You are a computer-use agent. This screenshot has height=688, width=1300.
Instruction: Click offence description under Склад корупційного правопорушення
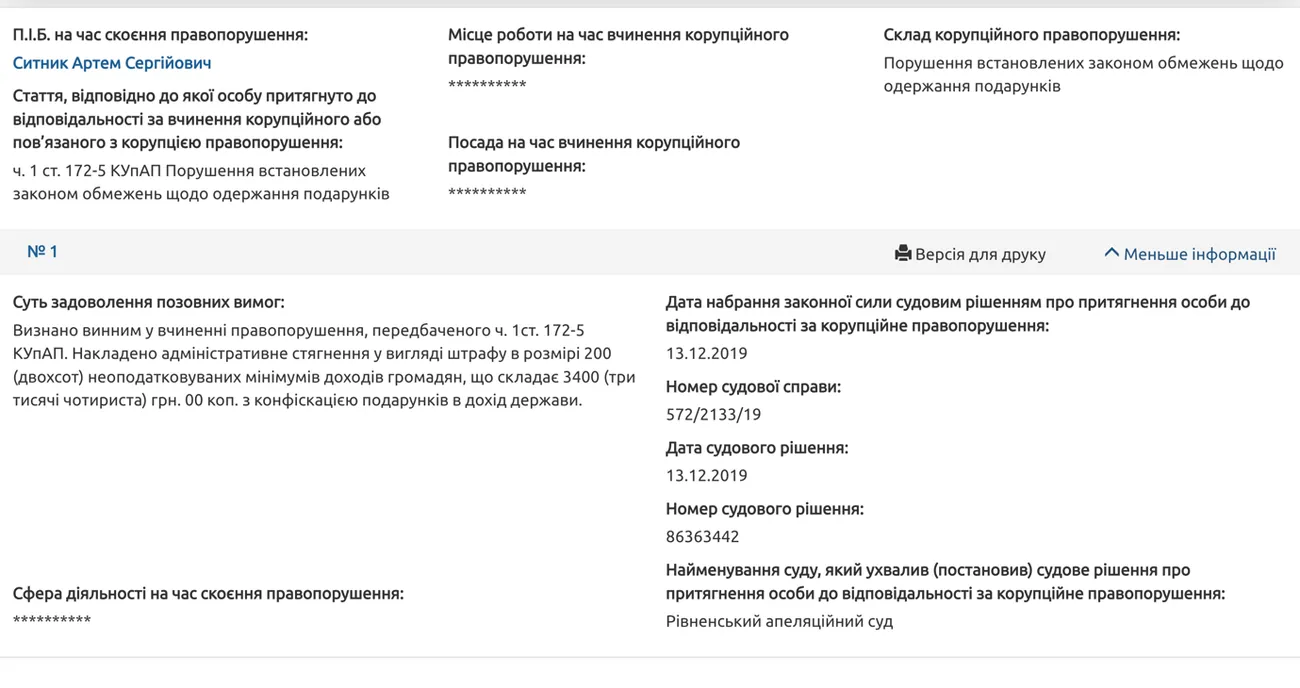click(x=1083, y=75)
